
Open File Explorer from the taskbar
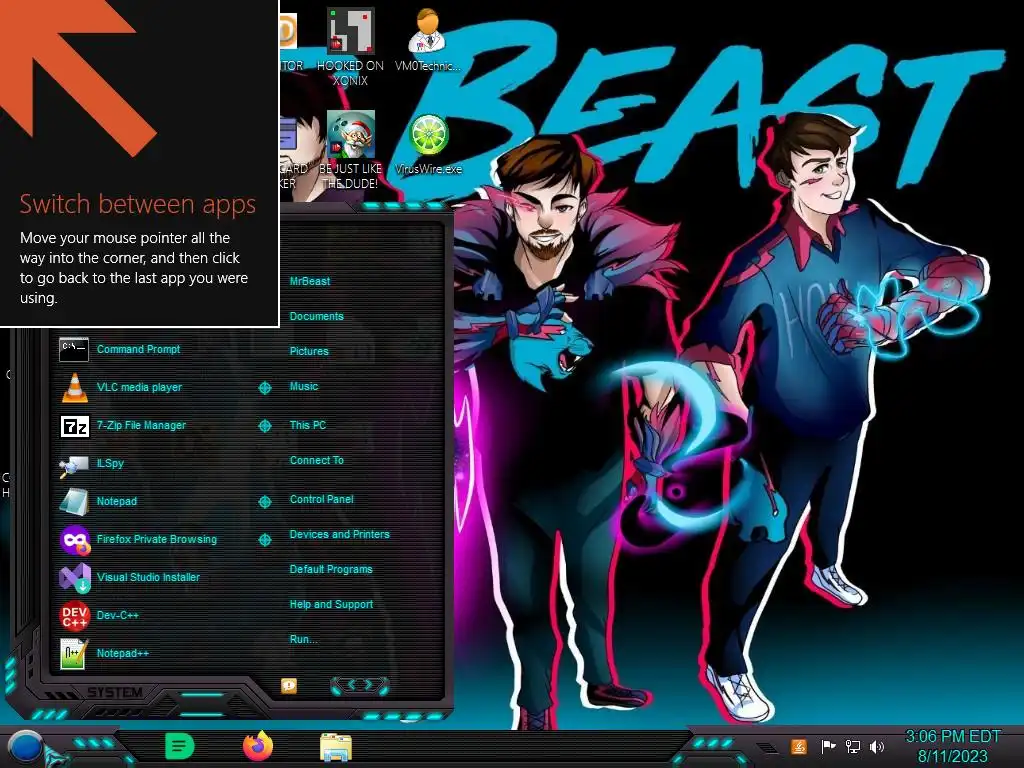coord(336,747)
